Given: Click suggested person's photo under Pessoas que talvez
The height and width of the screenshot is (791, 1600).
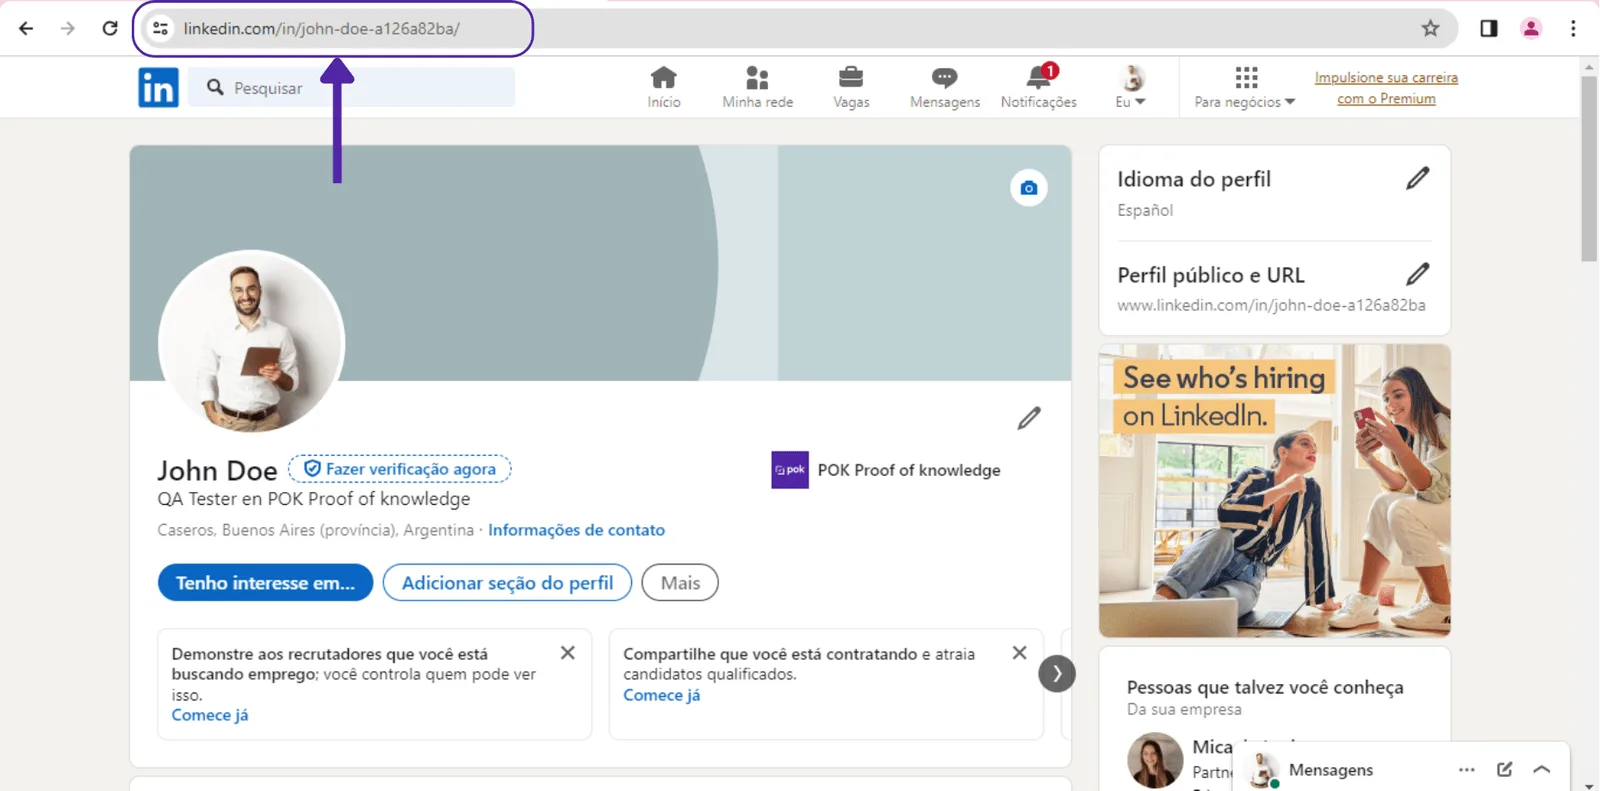Looking at the screenshot, I should click(1155, 760).
